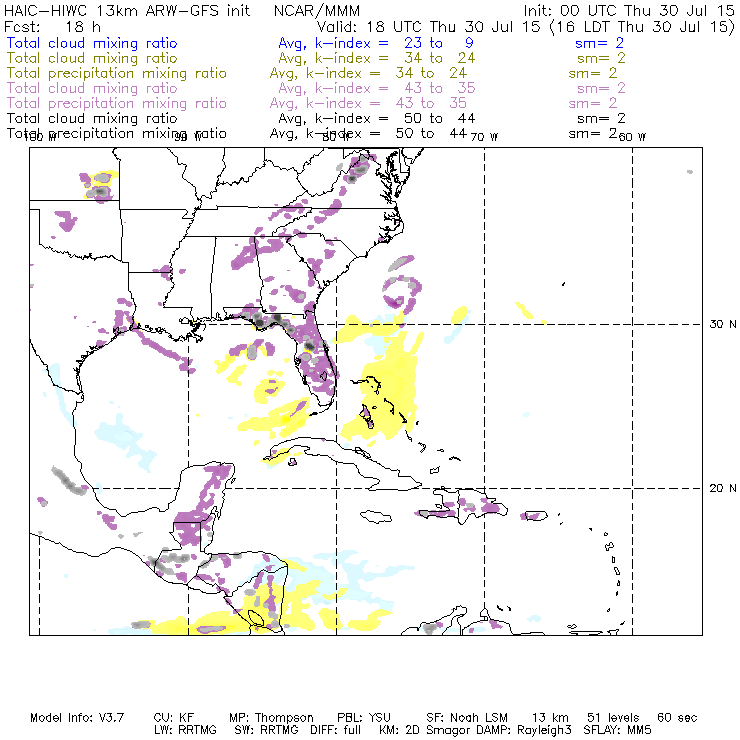
Task: Click the '51 levels' text
Action: (x=613, y=718)
